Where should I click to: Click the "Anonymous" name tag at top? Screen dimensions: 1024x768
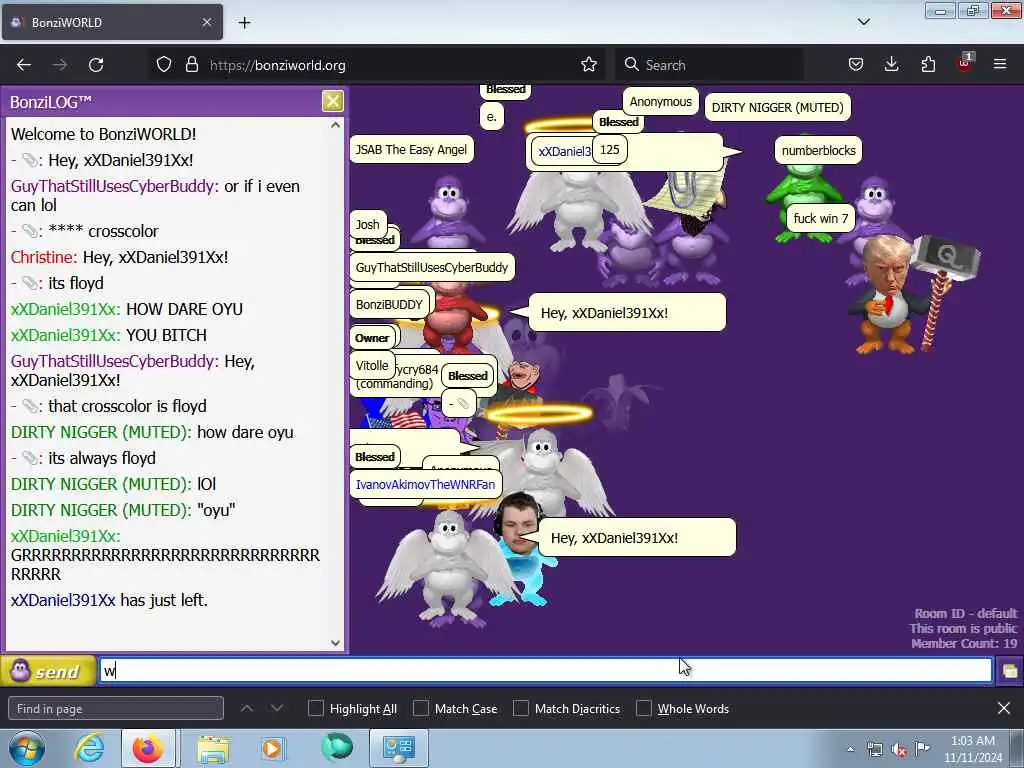660,101
